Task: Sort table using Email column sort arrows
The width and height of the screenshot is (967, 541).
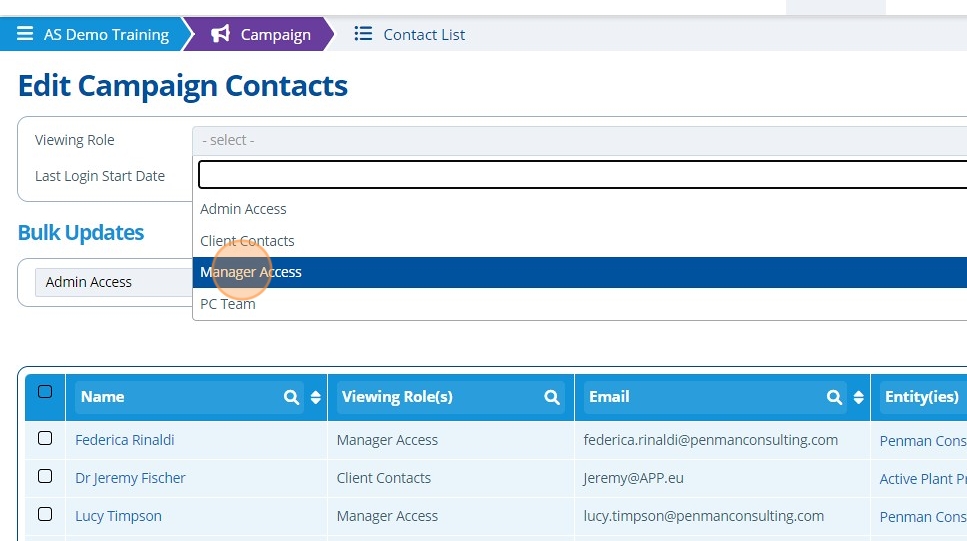Action: click(x=859, y=397)
